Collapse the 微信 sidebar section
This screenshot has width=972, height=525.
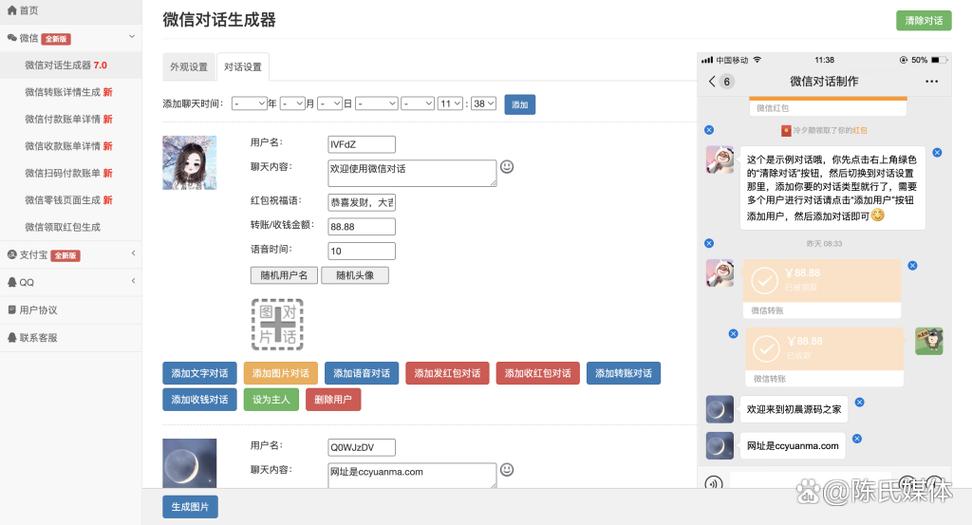(x=132, y=37)
